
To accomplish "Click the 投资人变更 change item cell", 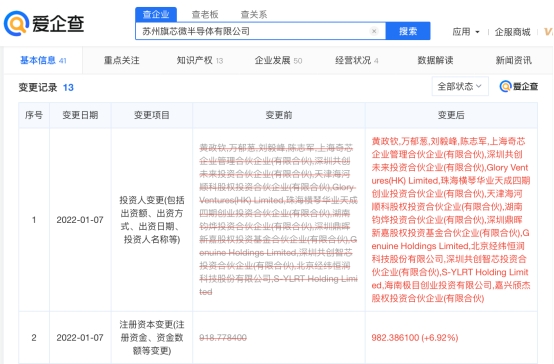I will pyautogui.click(x=152, y=220).
